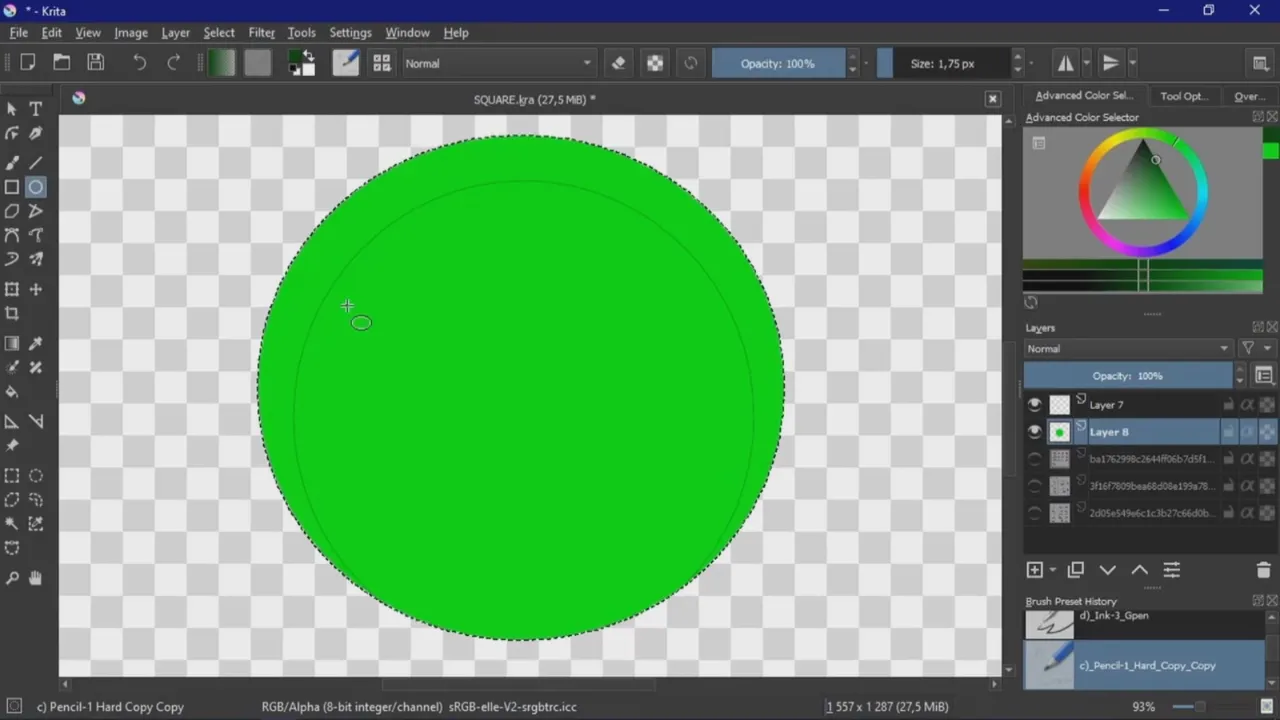
Task: Select the Gradient tool in toolbox
Action: click(x=12, y=343)
